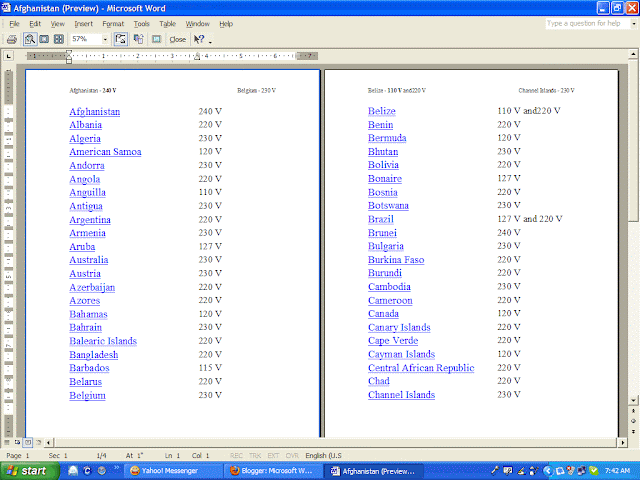The image size is (640, 480).
Task: Open the Edit menu
Action: click(x=35, y=24)
